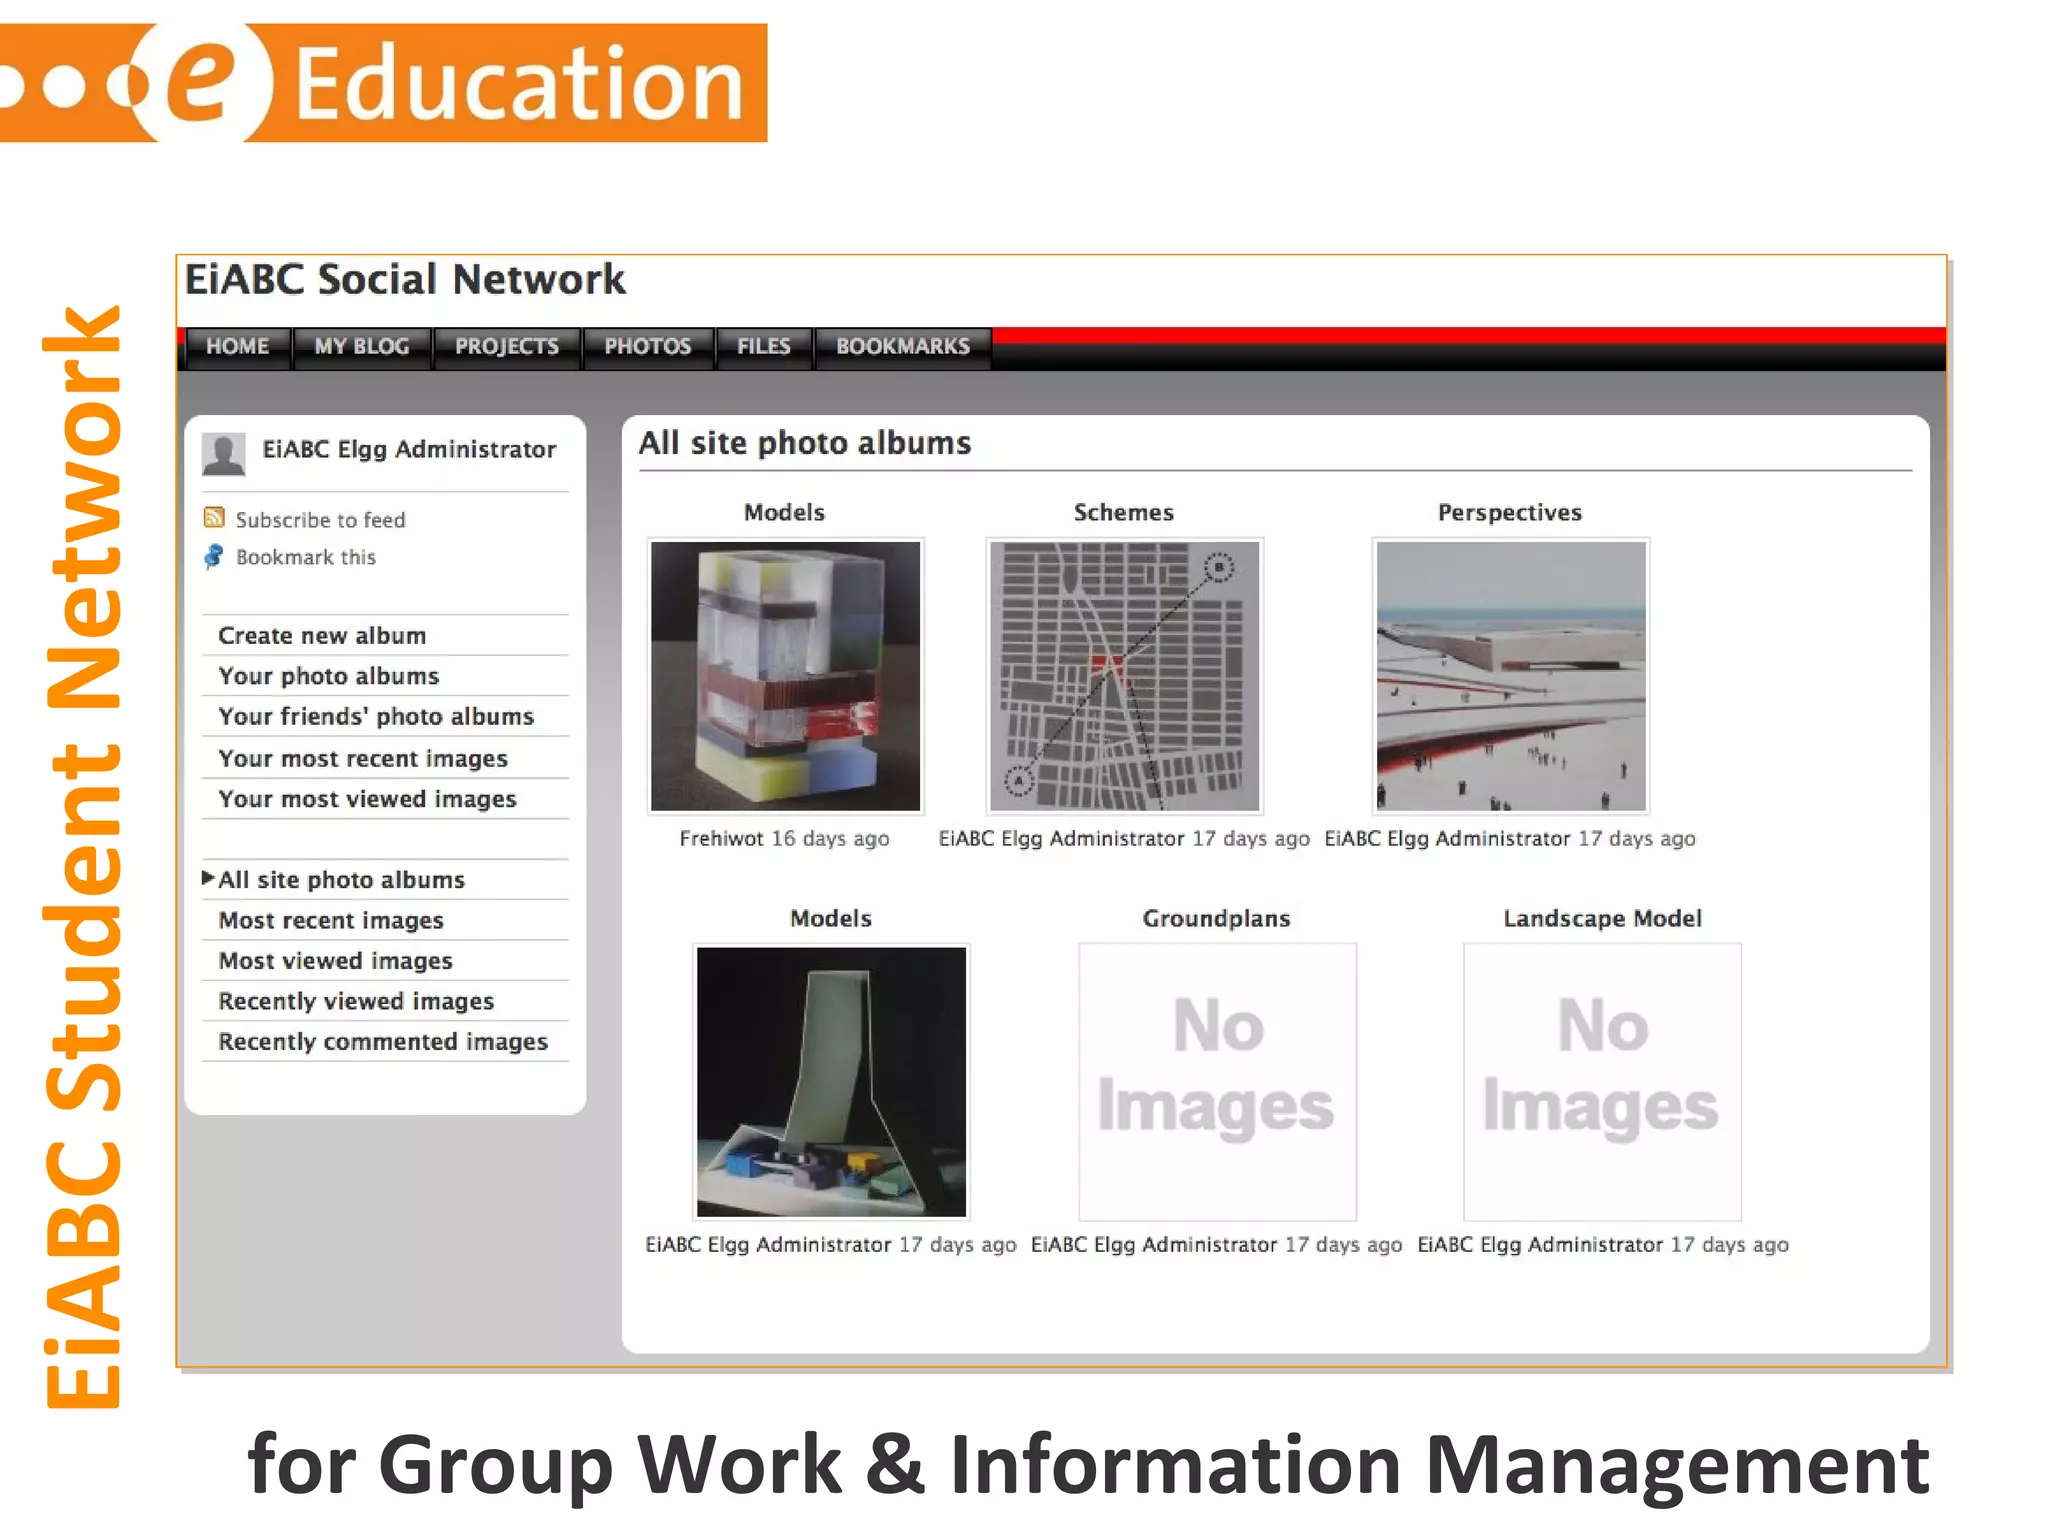Click the blue bookmark pin icon

(x=213, y=556)
